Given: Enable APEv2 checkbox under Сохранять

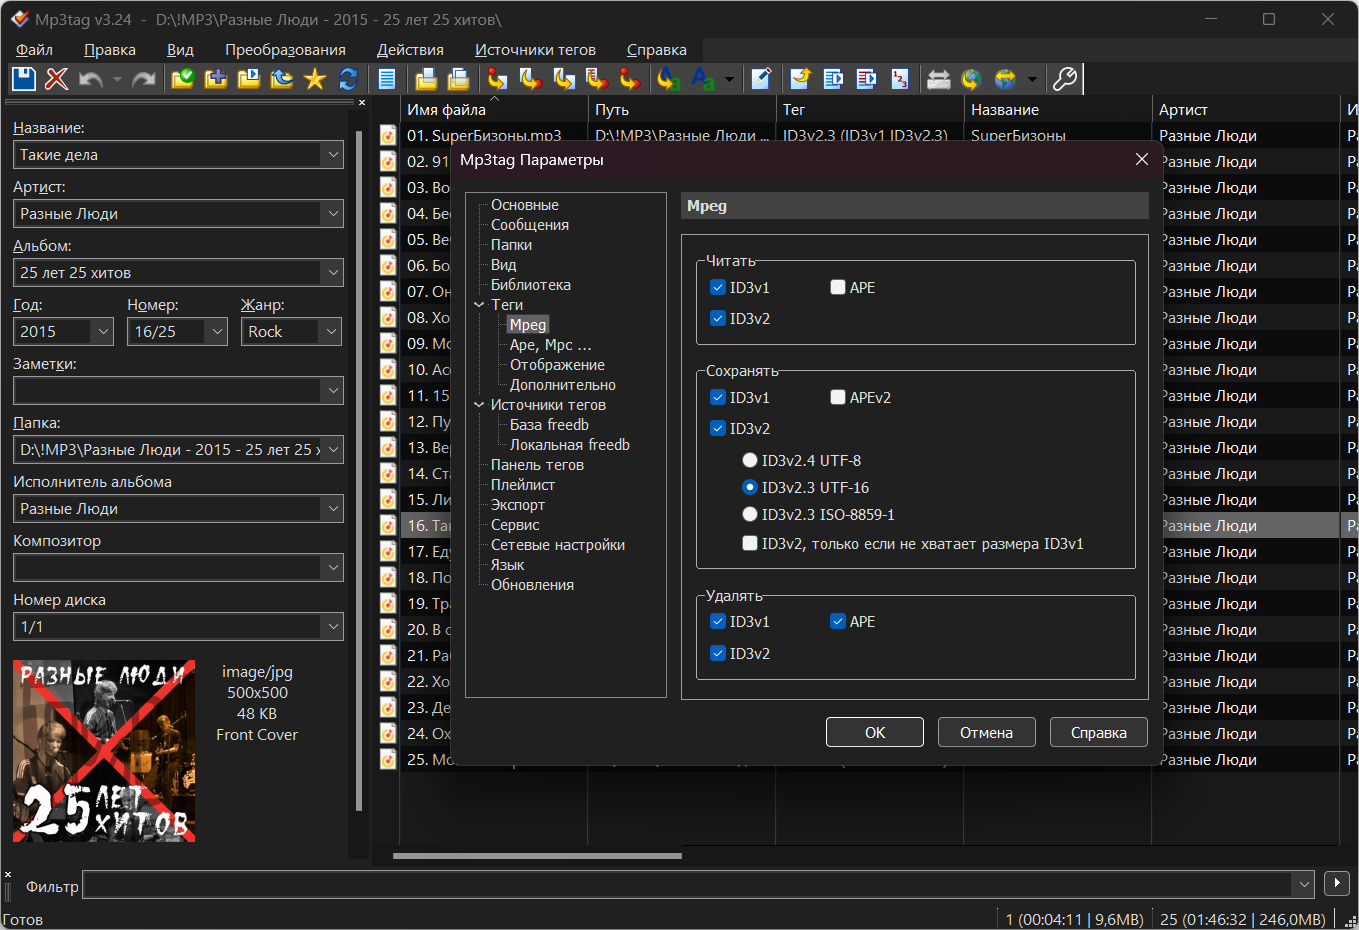Looking at the screenshot, I should (x=838, y=397).
